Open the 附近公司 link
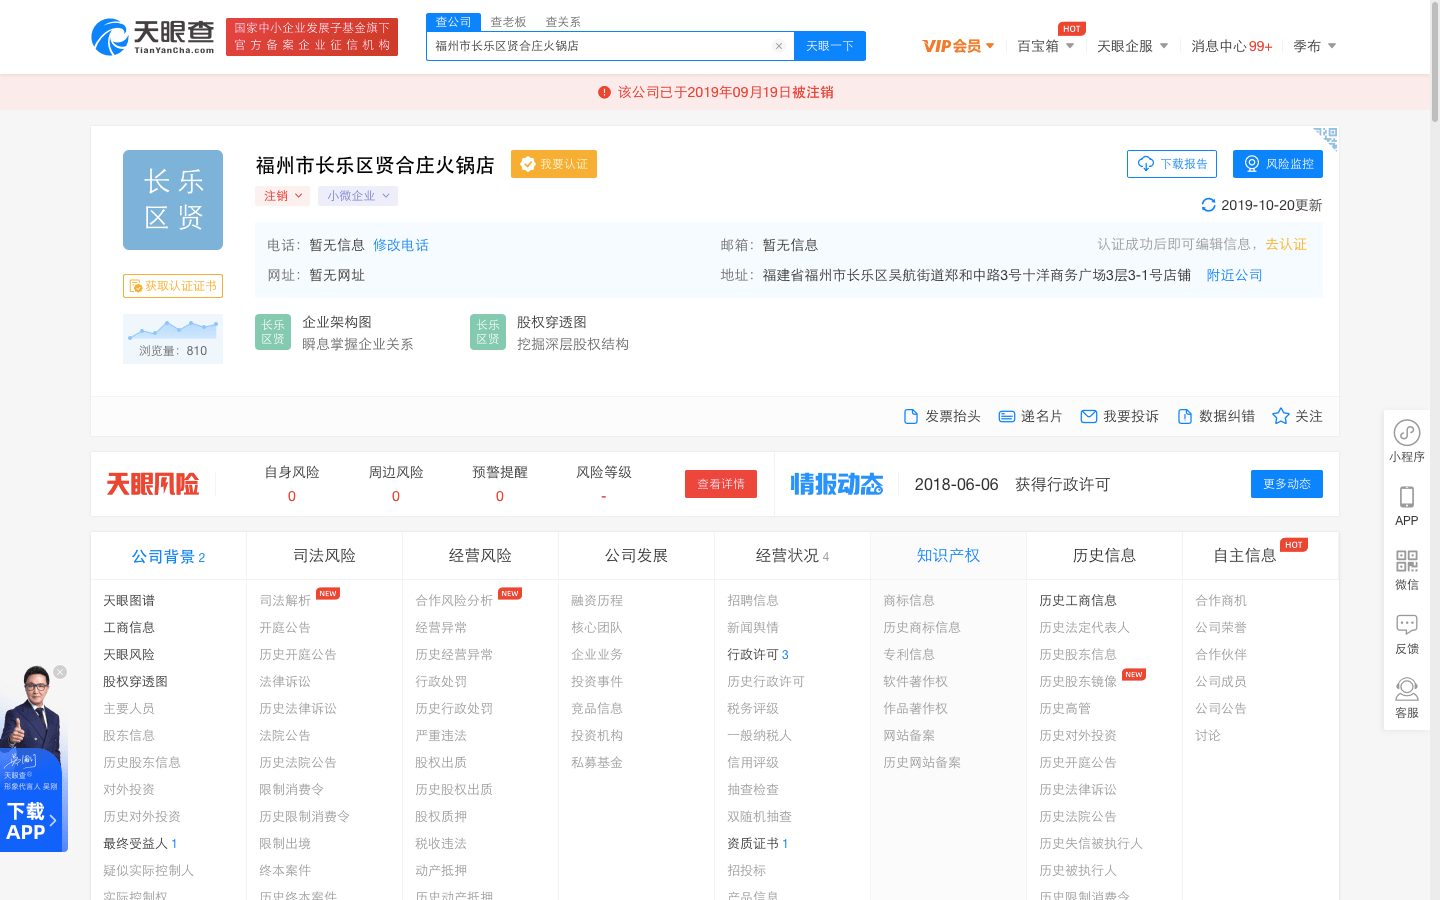The height and width of the screenshot is (900, 1440). pyautogui.click(x=1234, y=274)
